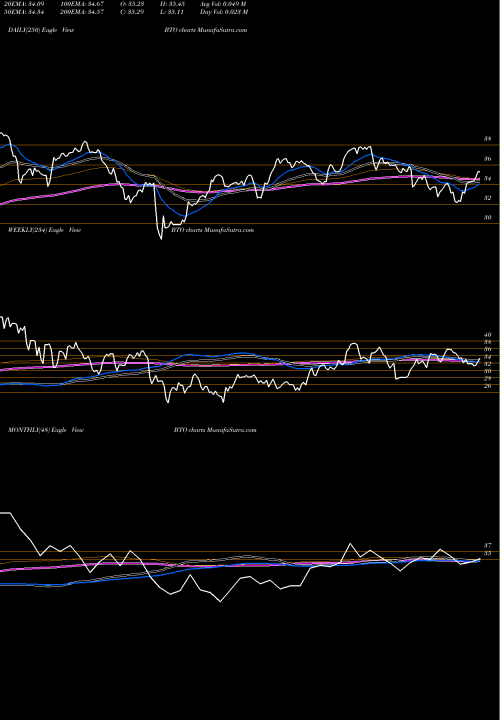The height and width of the screenshot is (720, 500).
Task: Click the 26 axis label on weekly chart
Action: (488, 386)
